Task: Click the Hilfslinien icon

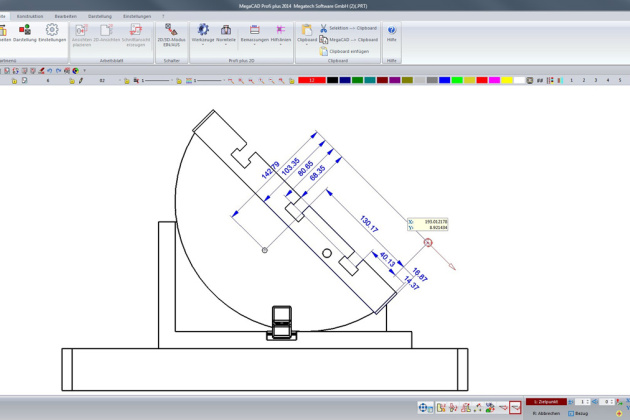Action: point(279,34)
